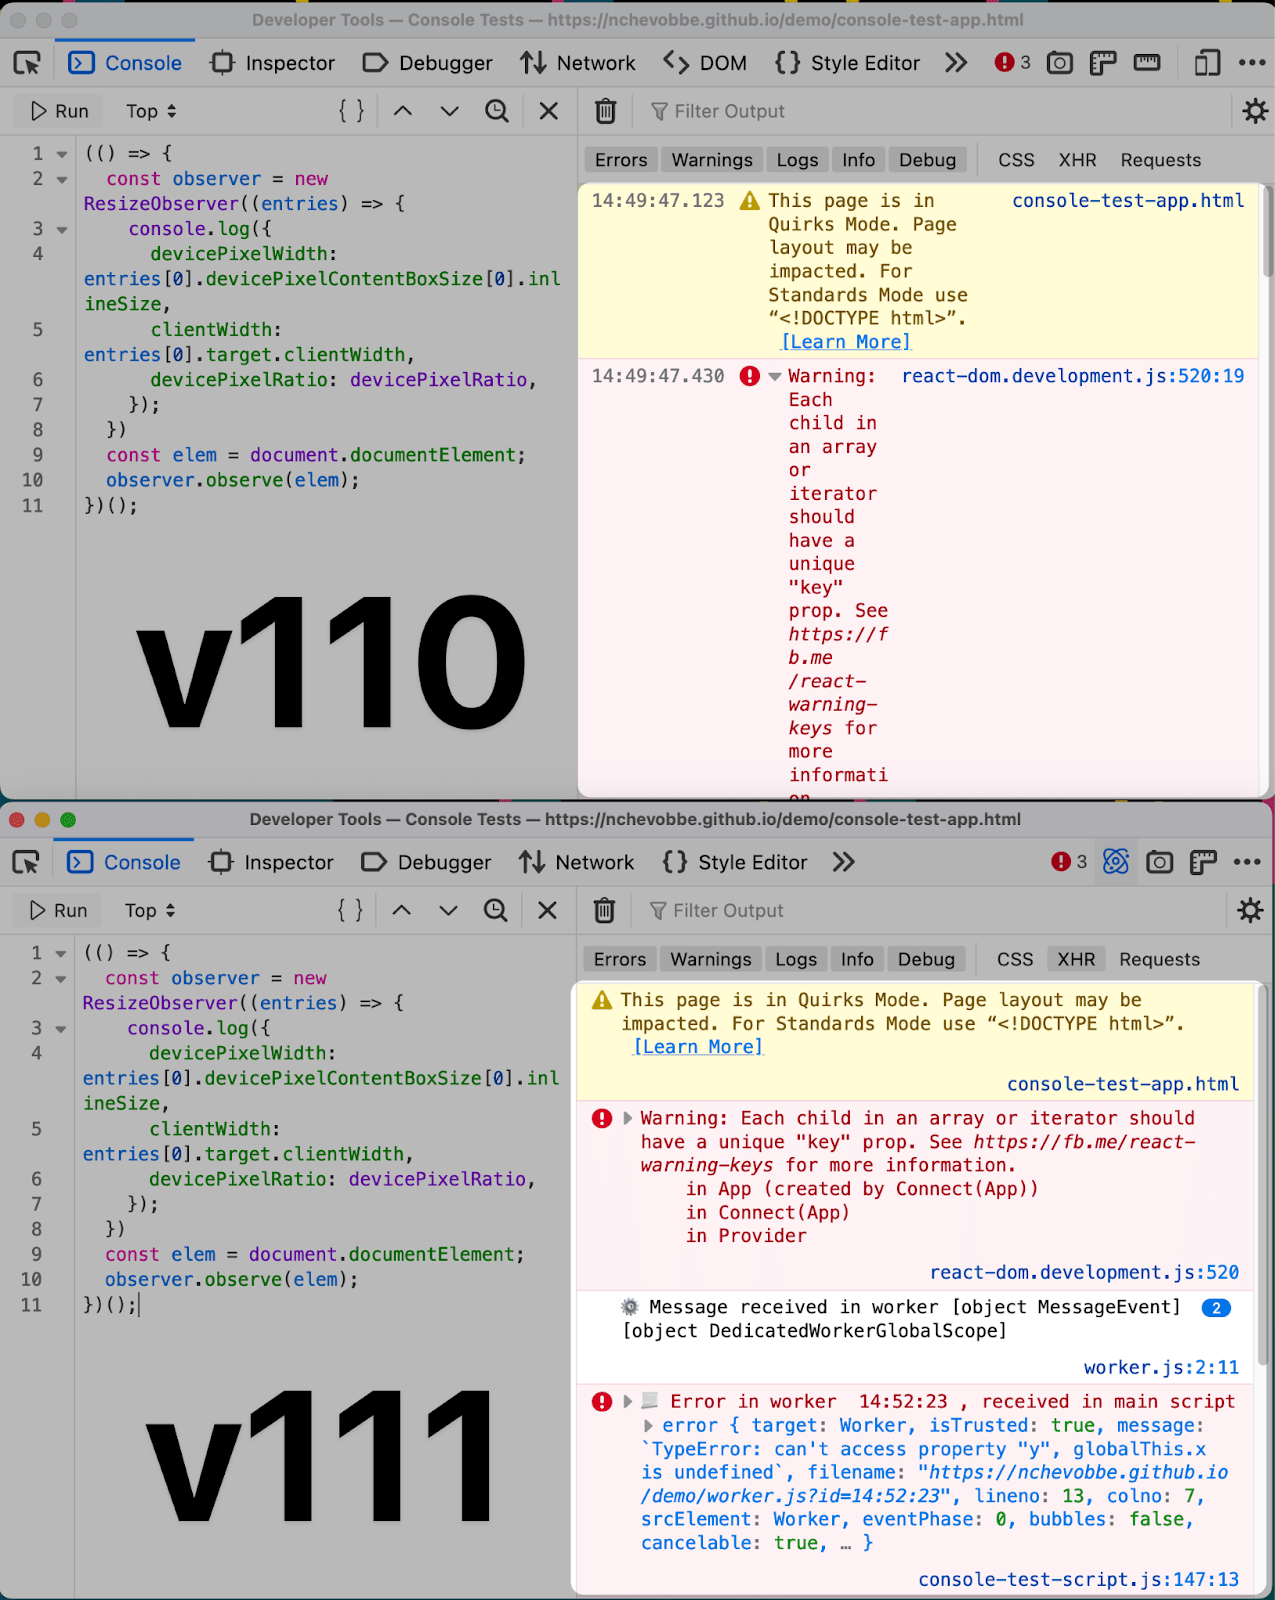The width and height of the screenshot is (1275, 1600).
Task: Go to previous history expression in v110
Action: point(403,111)
